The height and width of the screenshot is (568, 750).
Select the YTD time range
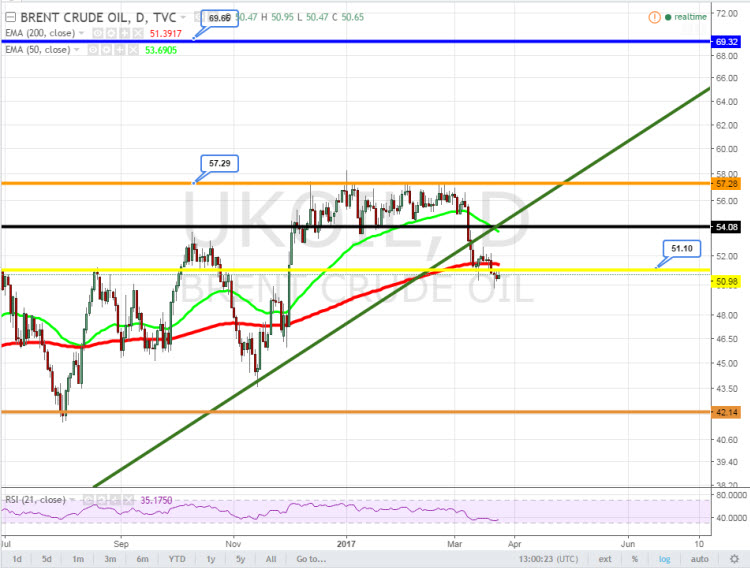pos(177,559)
